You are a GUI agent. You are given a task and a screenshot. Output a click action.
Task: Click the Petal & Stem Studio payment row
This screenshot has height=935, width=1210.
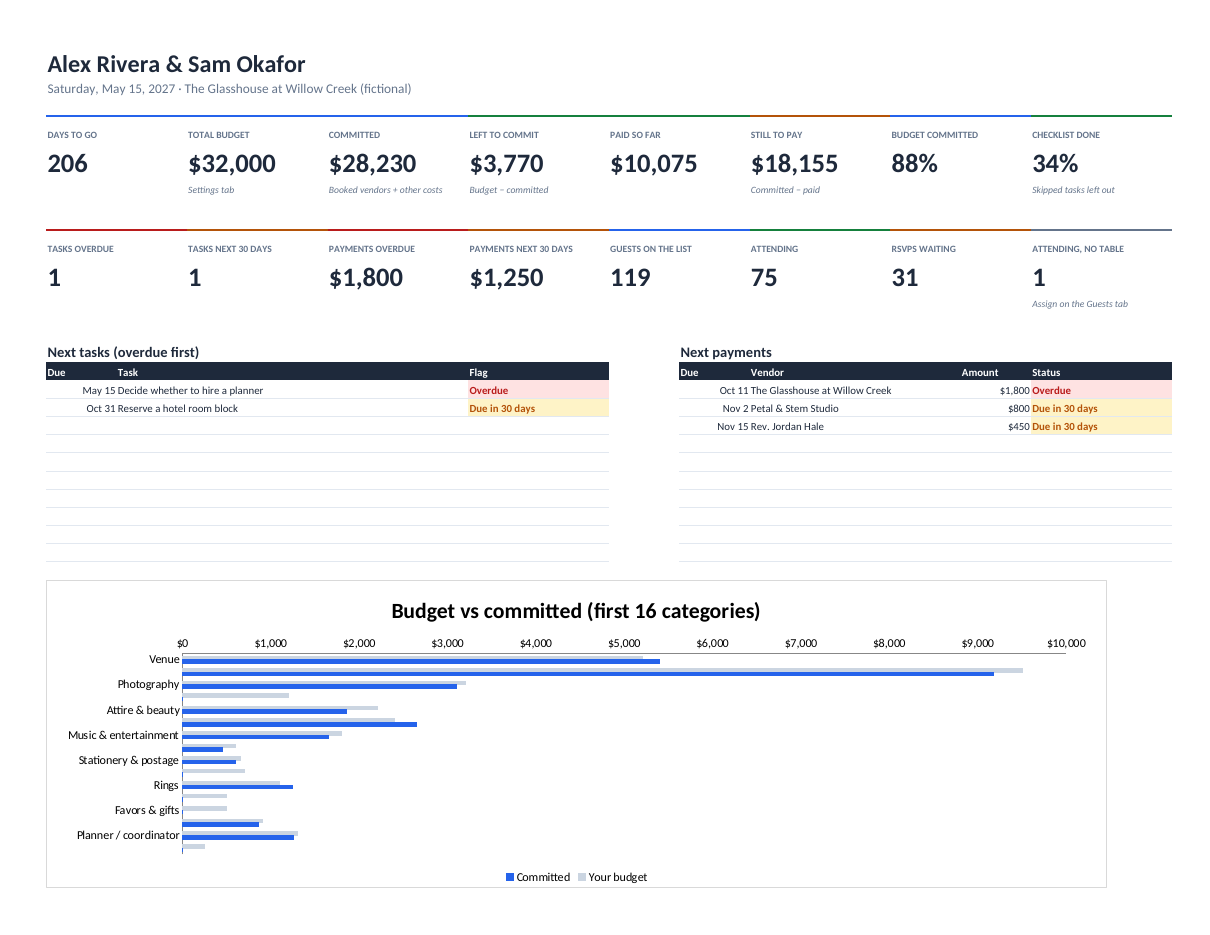point(925,408)
